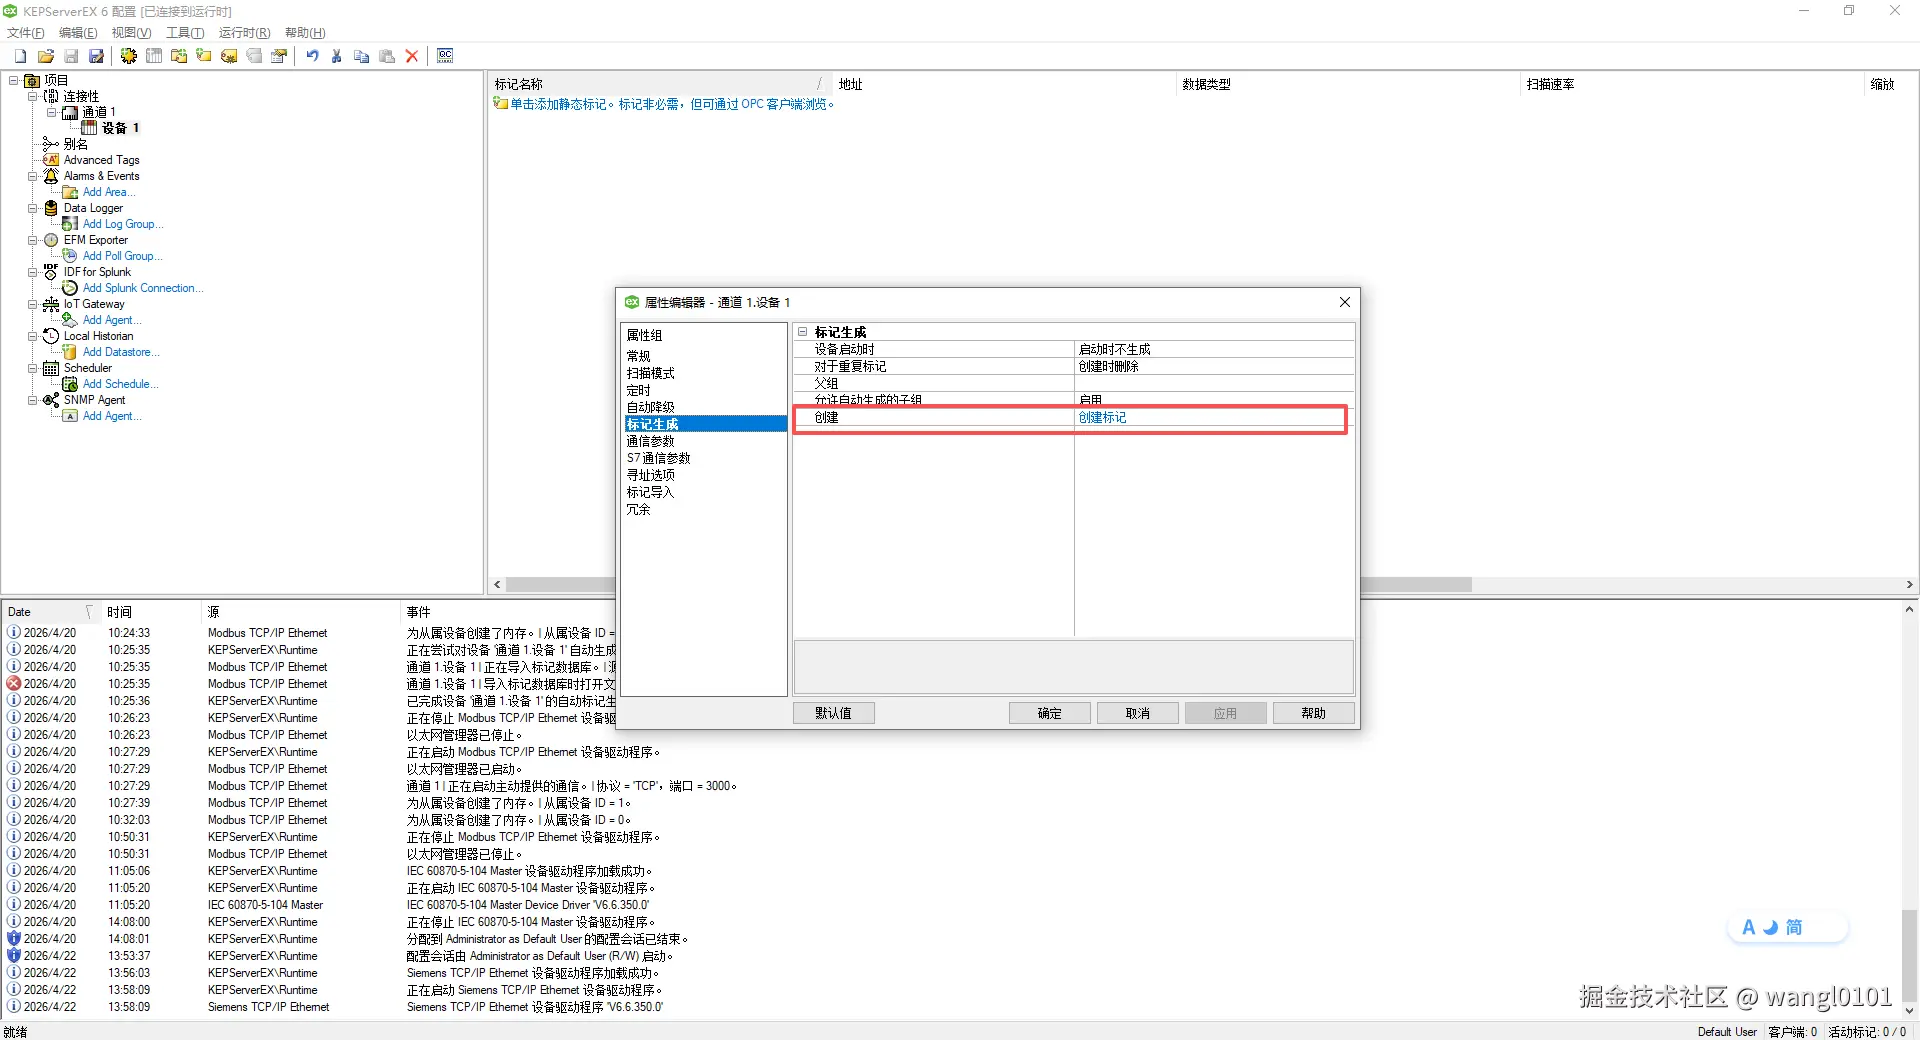Viewport: 1920px width, 1040px height.
Task: Open Properties from the toolbar icon
Action: point(279,56)
